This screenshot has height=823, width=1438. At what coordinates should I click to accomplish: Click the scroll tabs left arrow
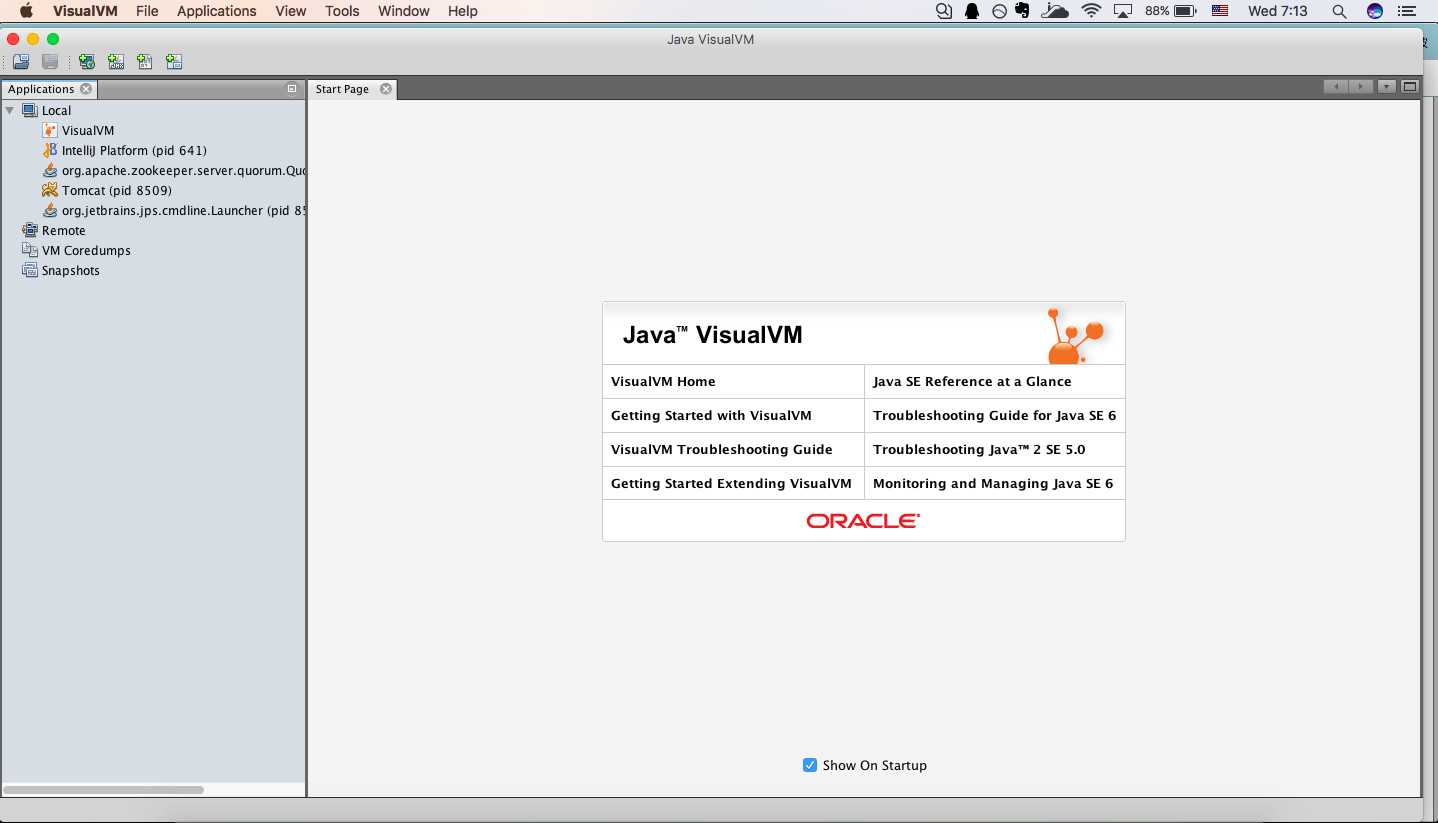coord(1336,87)
